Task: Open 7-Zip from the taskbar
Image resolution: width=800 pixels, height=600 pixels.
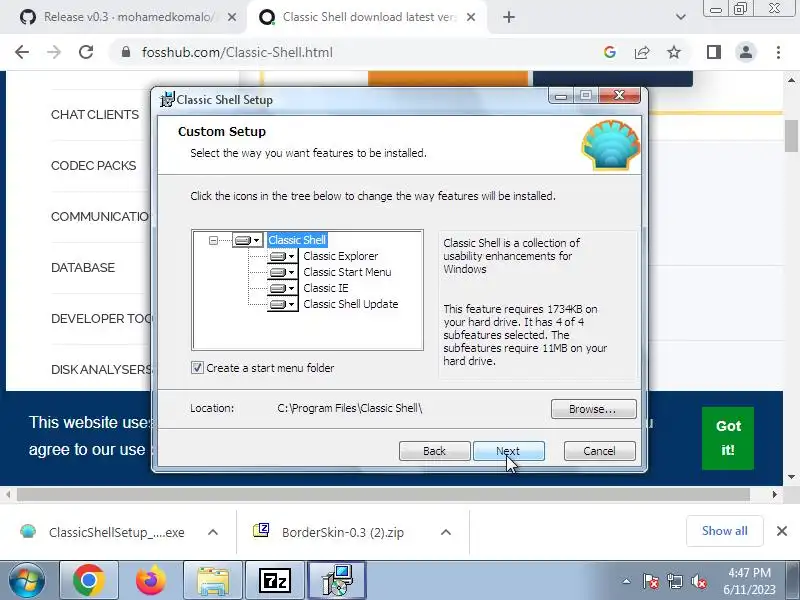Action: click(275, 581)
